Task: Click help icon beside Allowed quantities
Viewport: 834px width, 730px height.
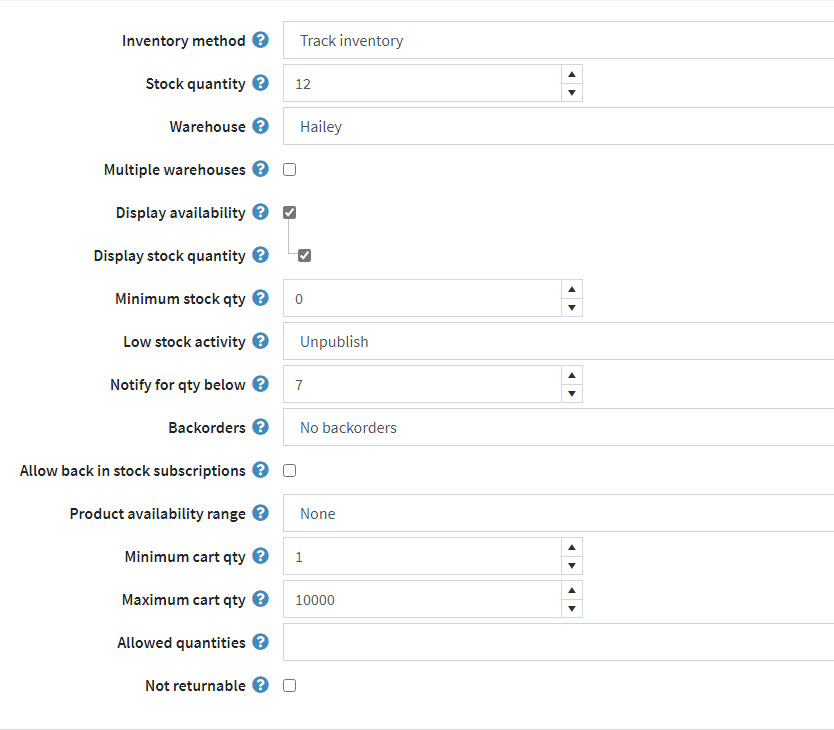Action: pos(260,642)
